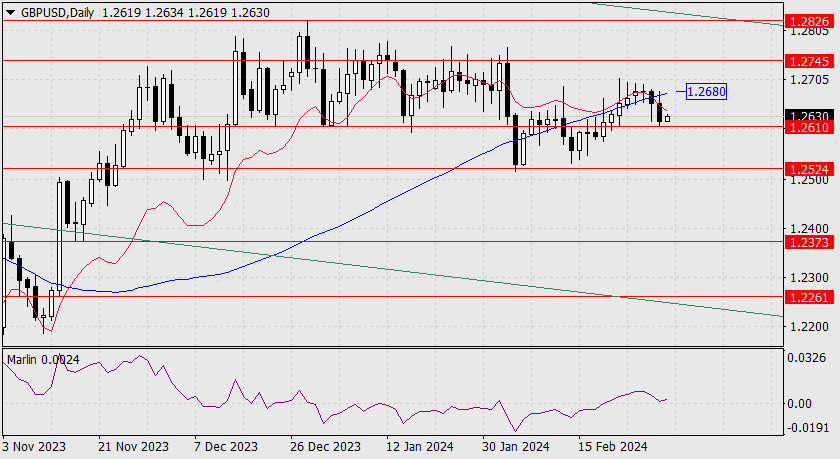This screenshot has width=840, height=459.
Task: Click the 1.2300 axis price value
Action: (809, 278)
